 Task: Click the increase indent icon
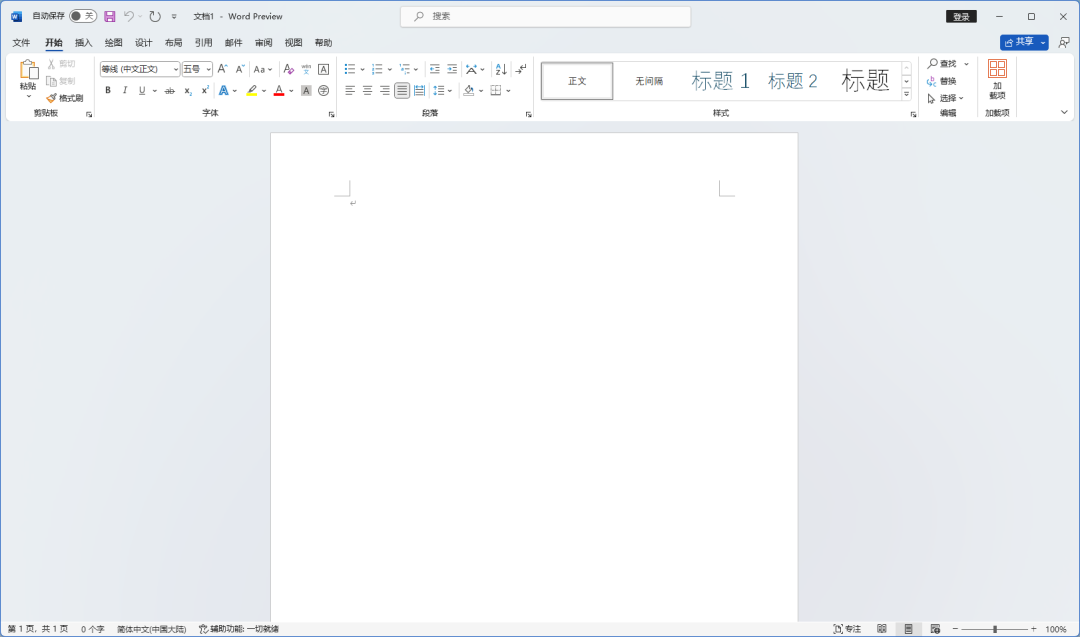tap(452, 69)
